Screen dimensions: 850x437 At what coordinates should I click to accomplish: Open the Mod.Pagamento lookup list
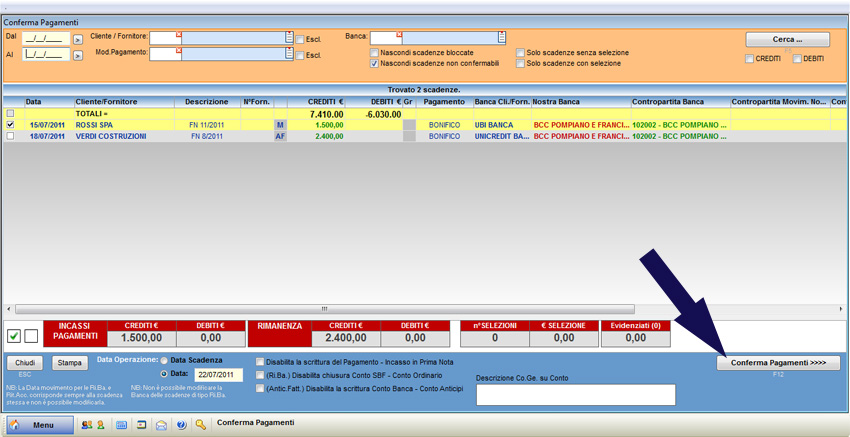click(289, 54)
